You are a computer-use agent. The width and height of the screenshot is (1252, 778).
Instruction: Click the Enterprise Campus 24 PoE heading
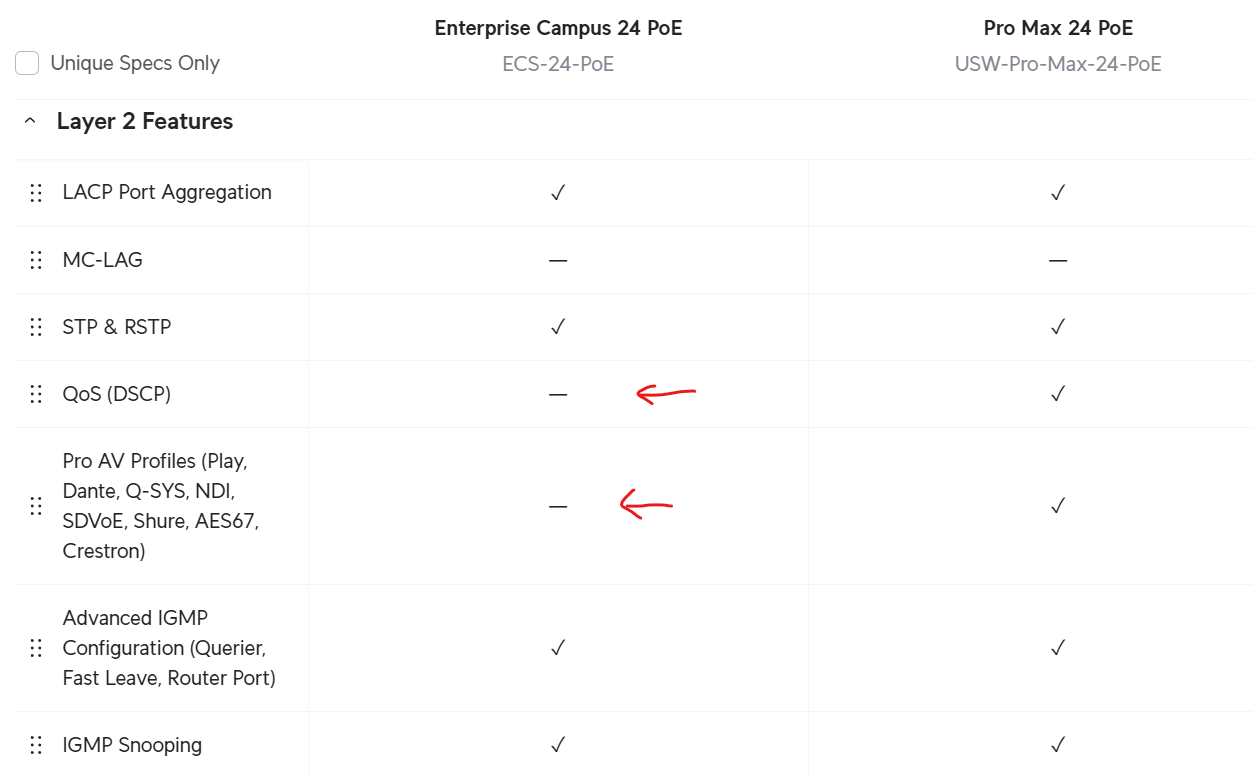[x=558, y=28]
